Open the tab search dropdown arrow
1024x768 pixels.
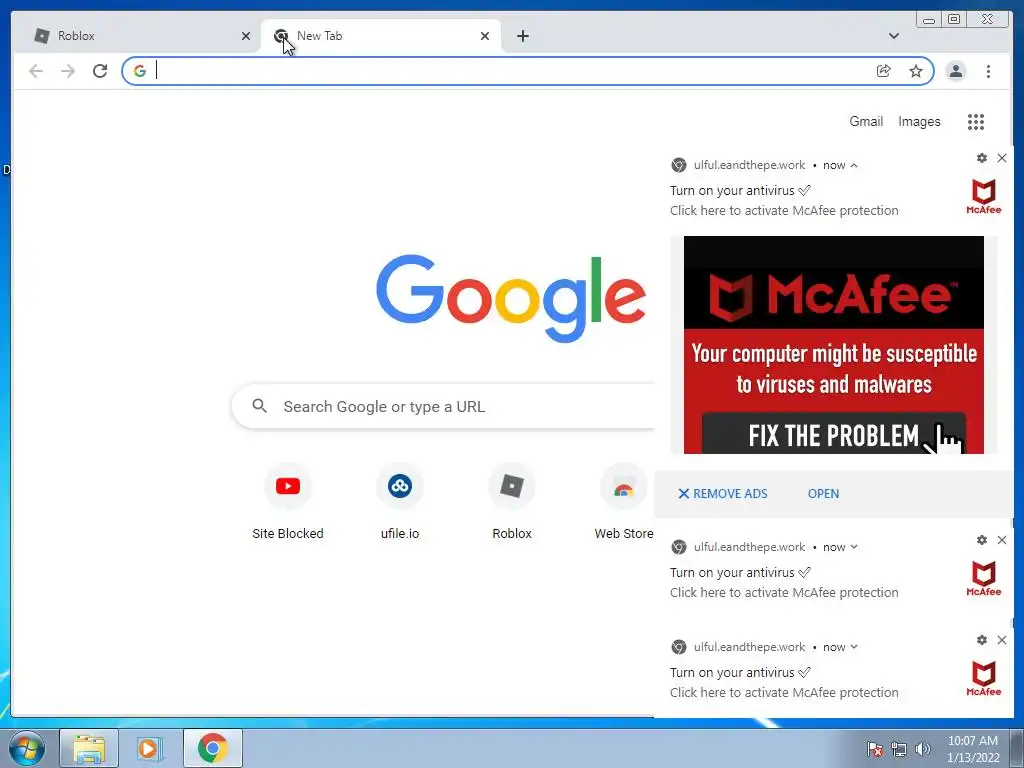coord(893,36)
